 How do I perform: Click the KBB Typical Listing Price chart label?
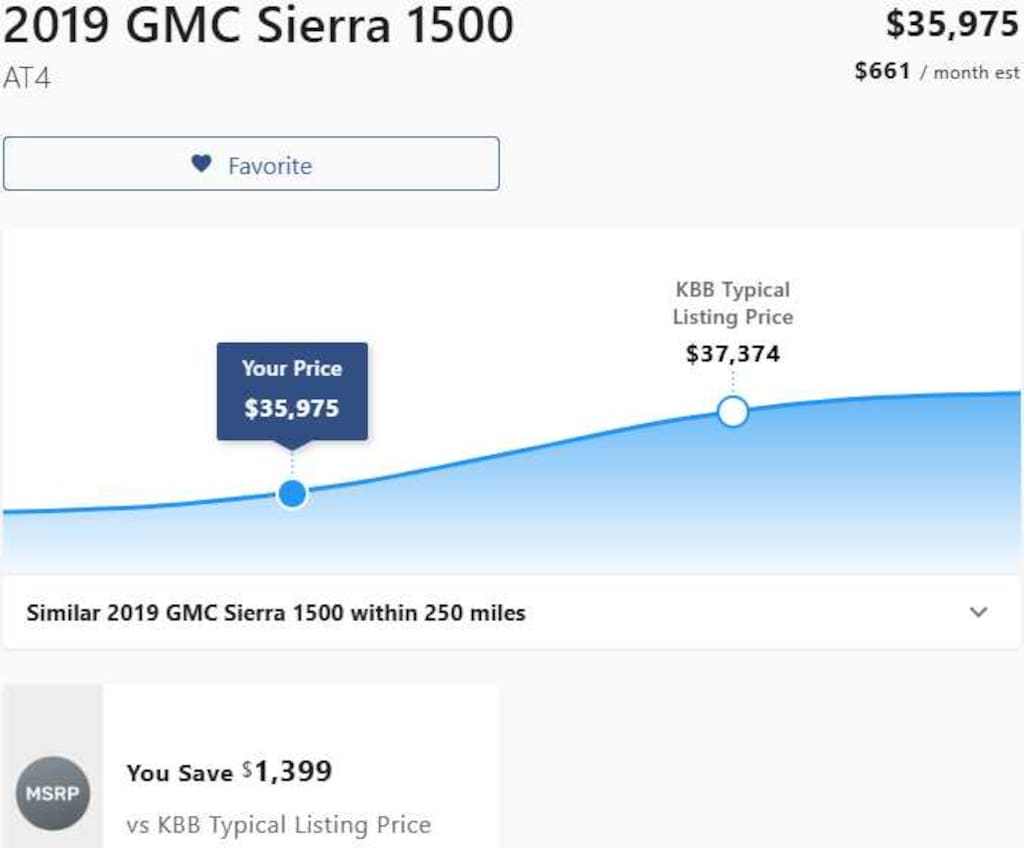pos(733,303)
